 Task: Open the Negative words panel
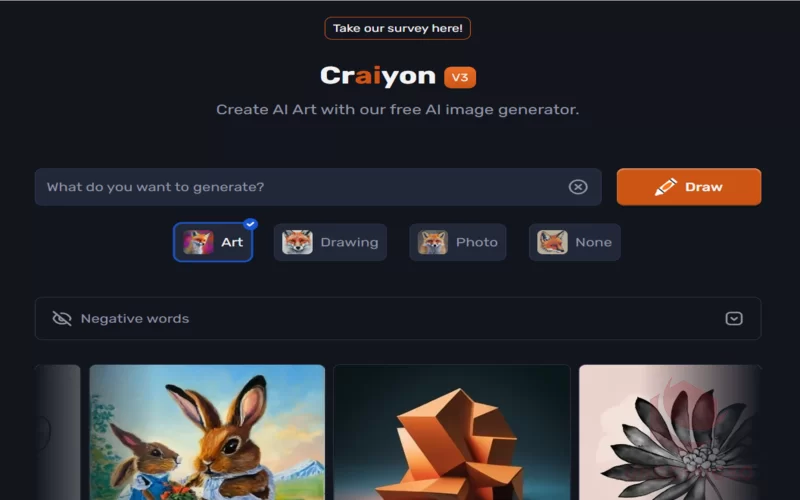pyautogui.click(x=398, y=318)
